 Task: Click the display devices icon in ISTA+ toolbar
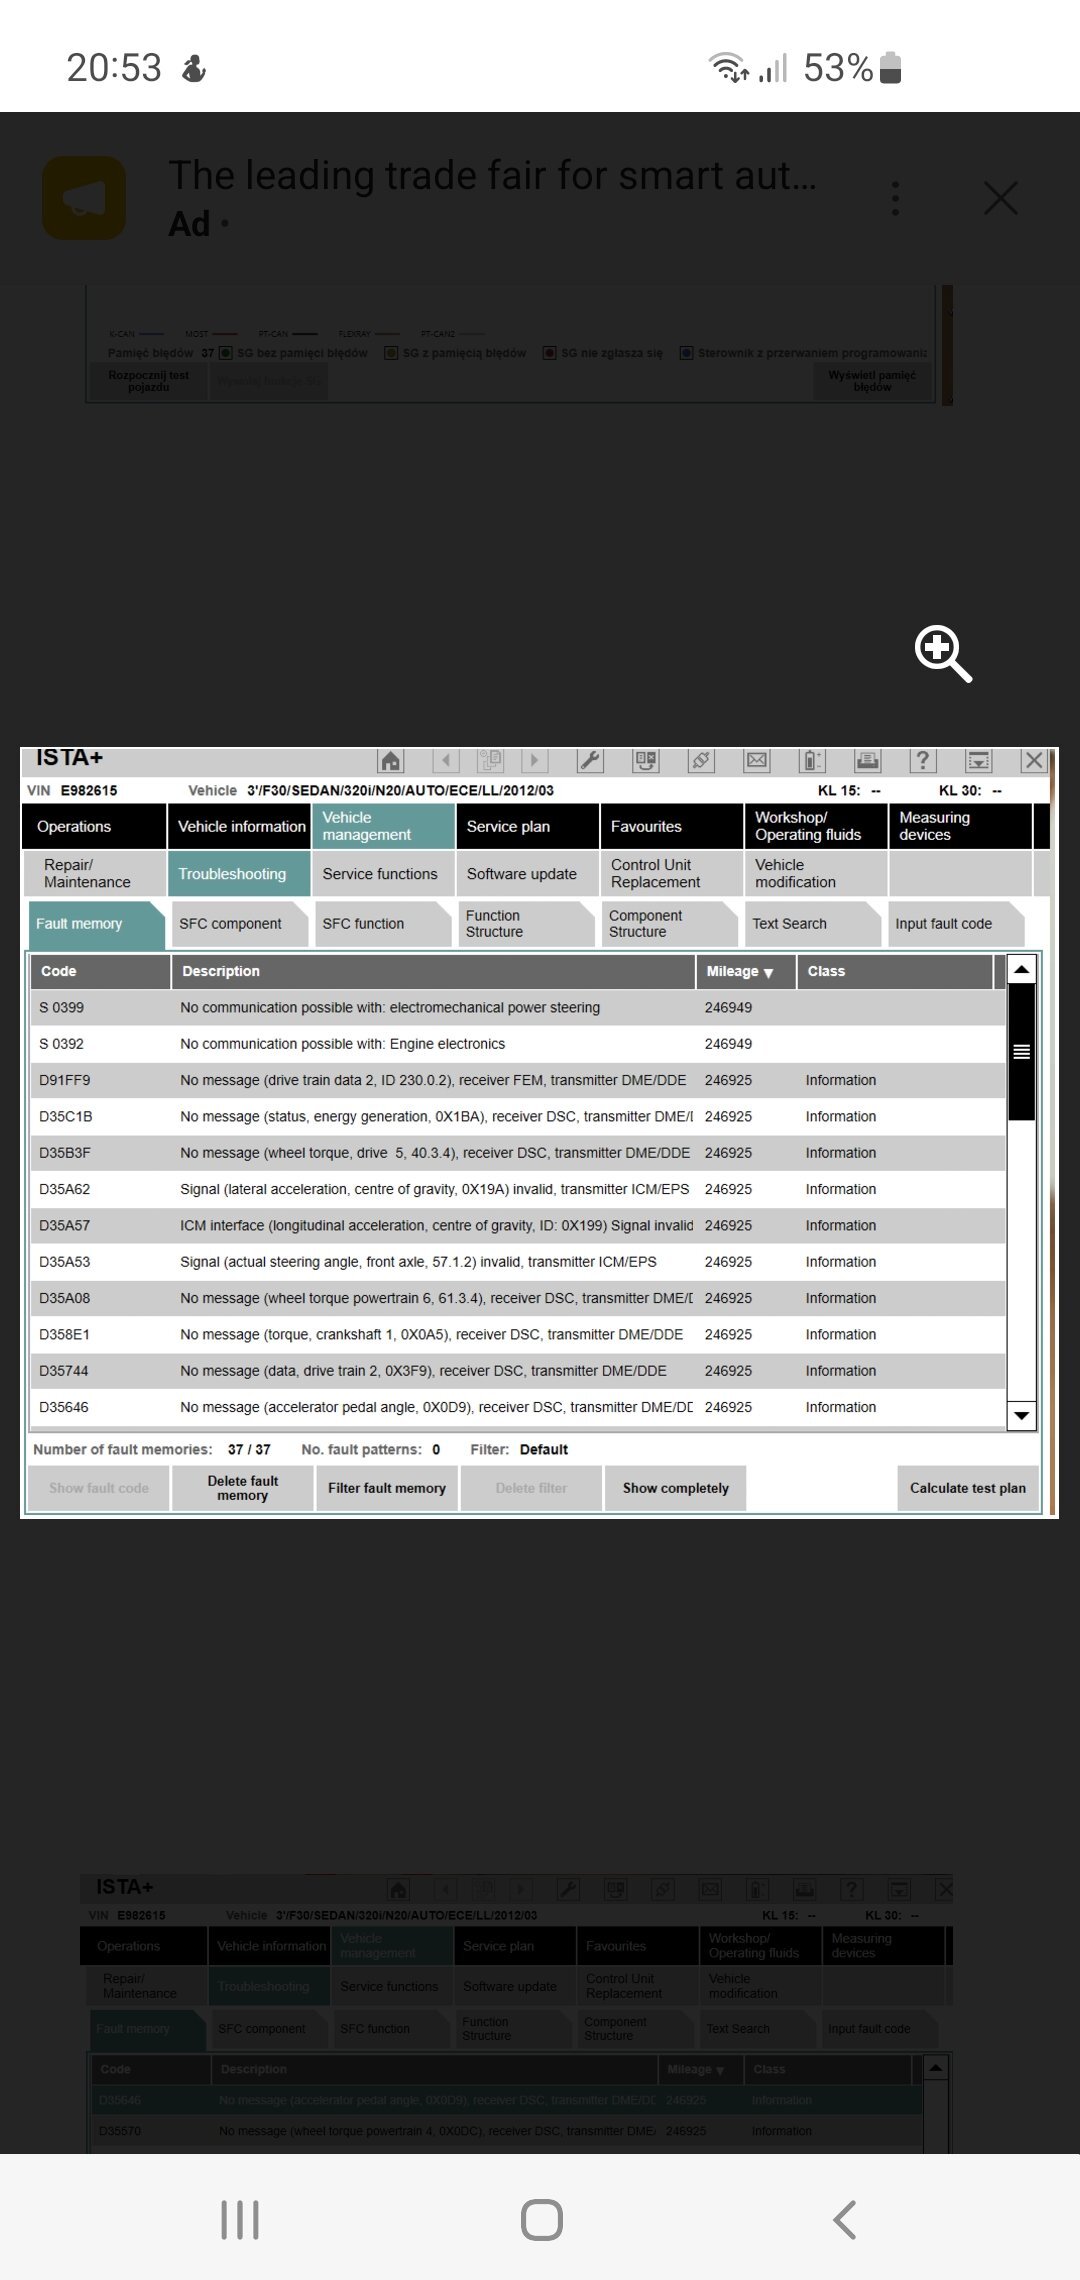646,761
